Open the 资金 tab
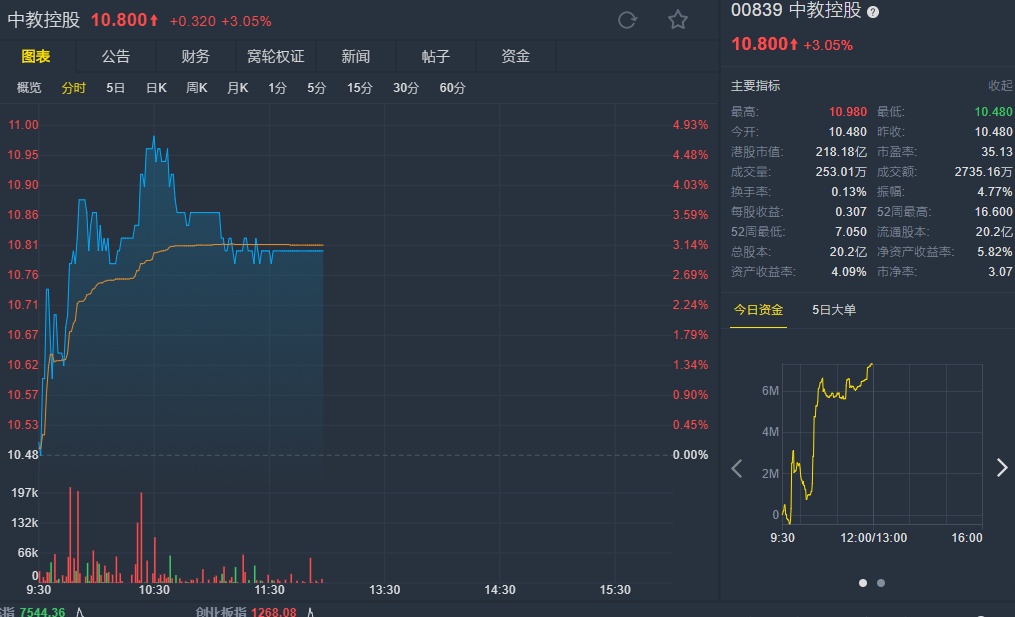The image size is (1015, 617). coord(516,56)
